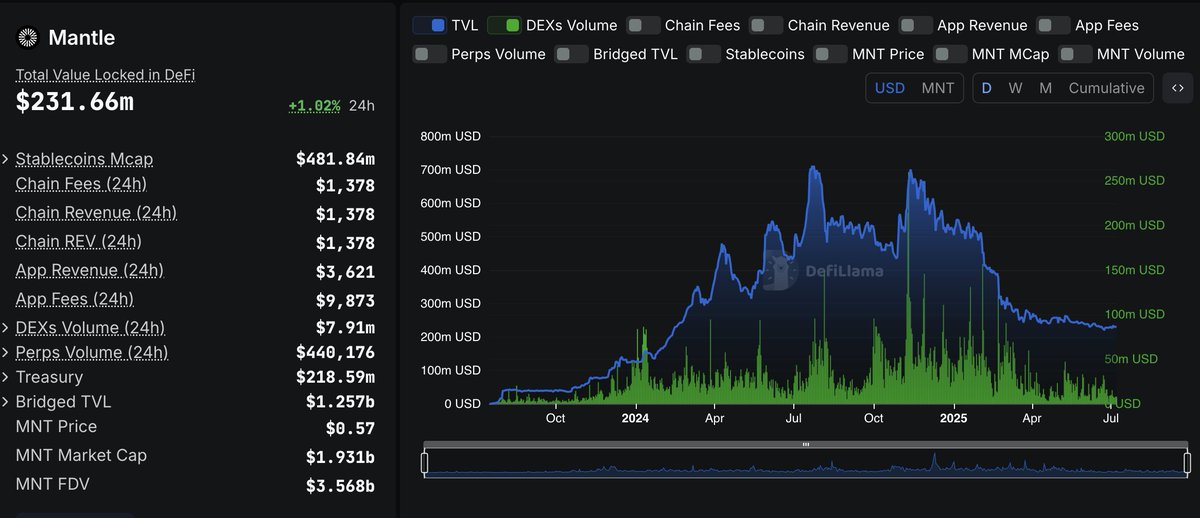Enable the Bridged TVL series
This screenshot has width=1200, height=518.
[x=571, y=54]
